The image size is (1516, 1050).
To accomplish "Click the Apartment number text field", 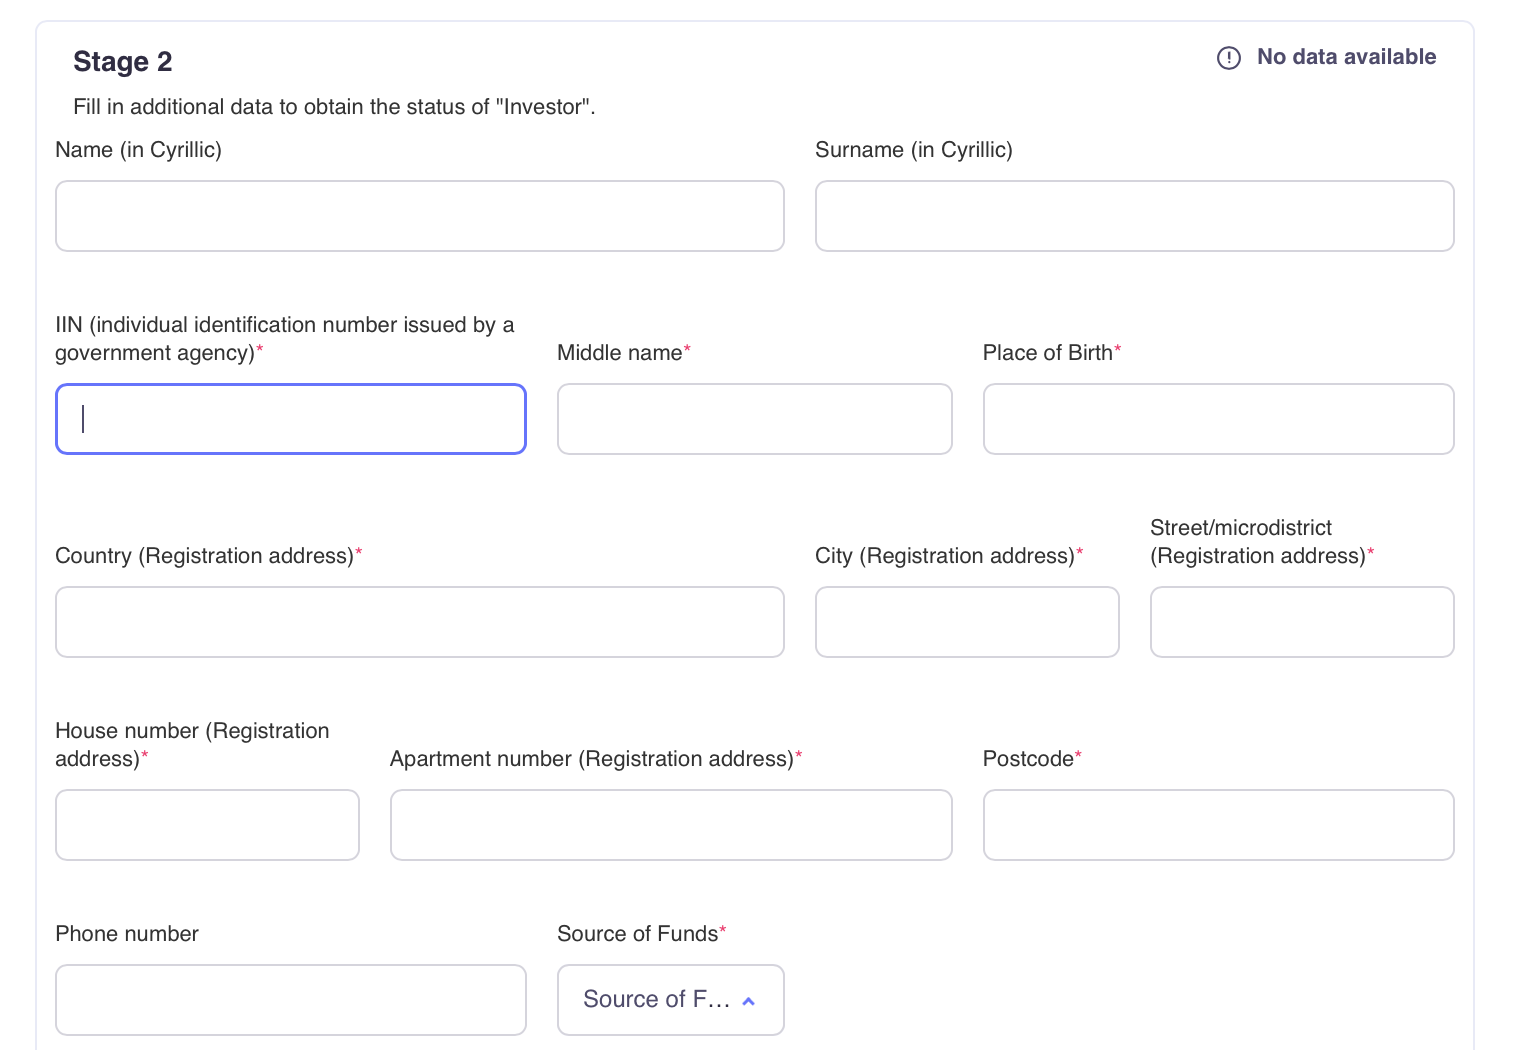I will [670, 825].
